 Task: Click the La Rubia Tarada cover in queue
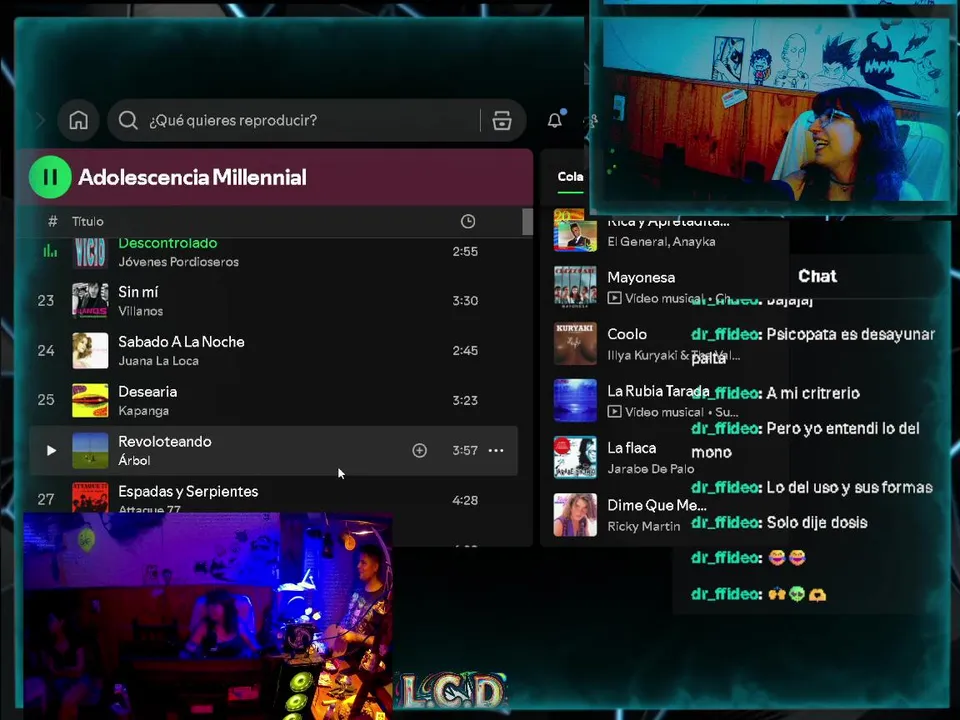point(575,400)
